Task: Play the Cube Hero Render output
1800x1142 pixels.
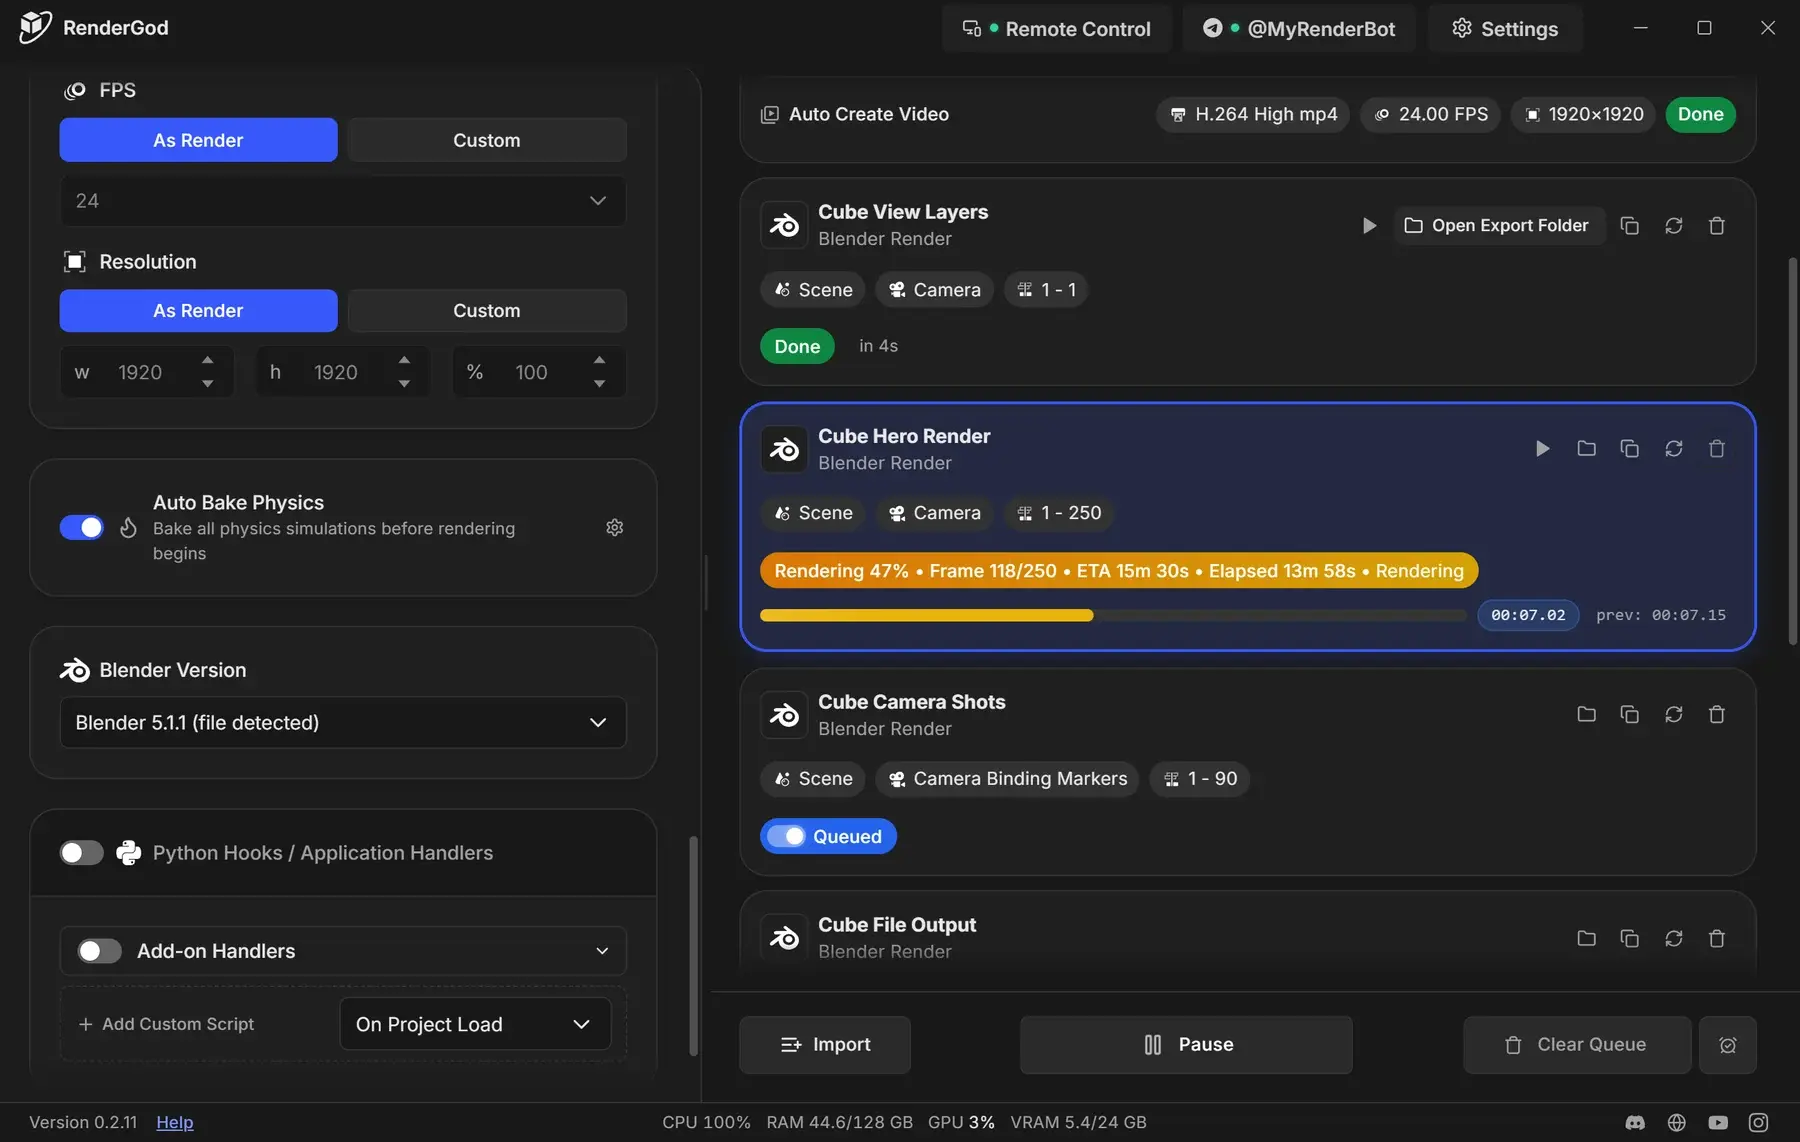Action: coord(1542,449)
